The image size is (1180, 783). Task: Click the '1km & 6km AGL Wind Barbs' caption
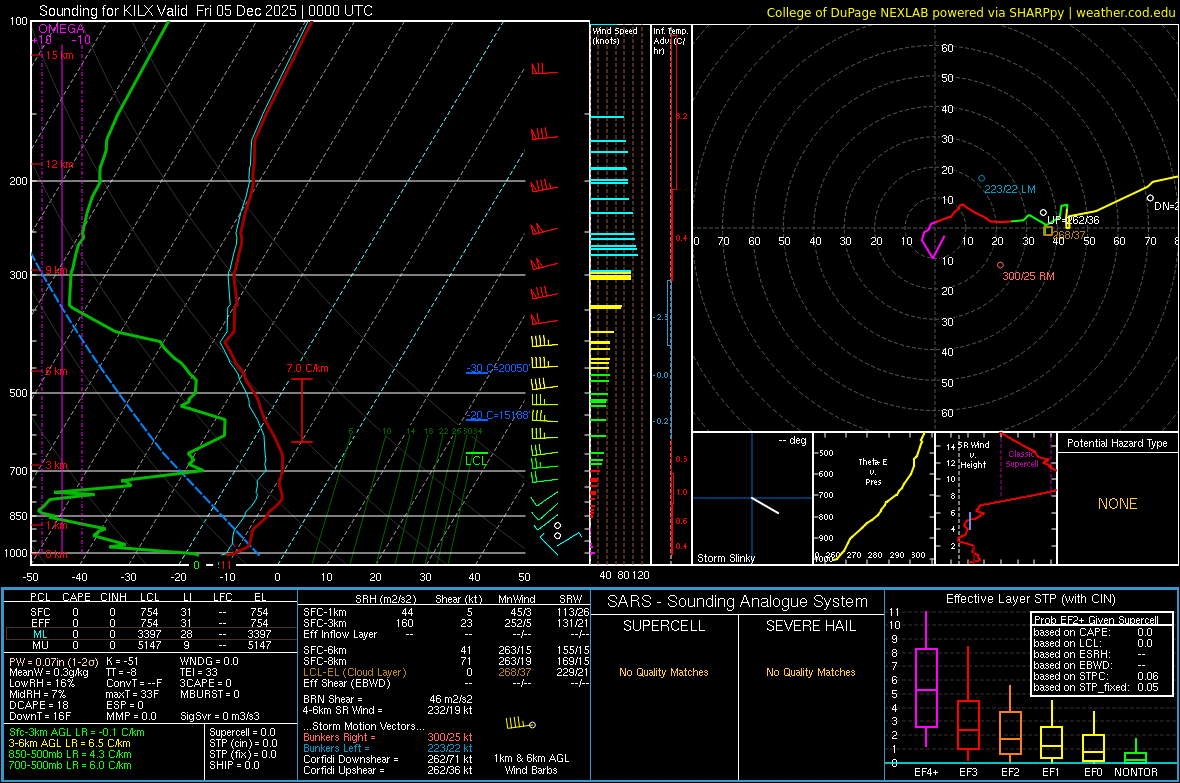pos(531,764)
